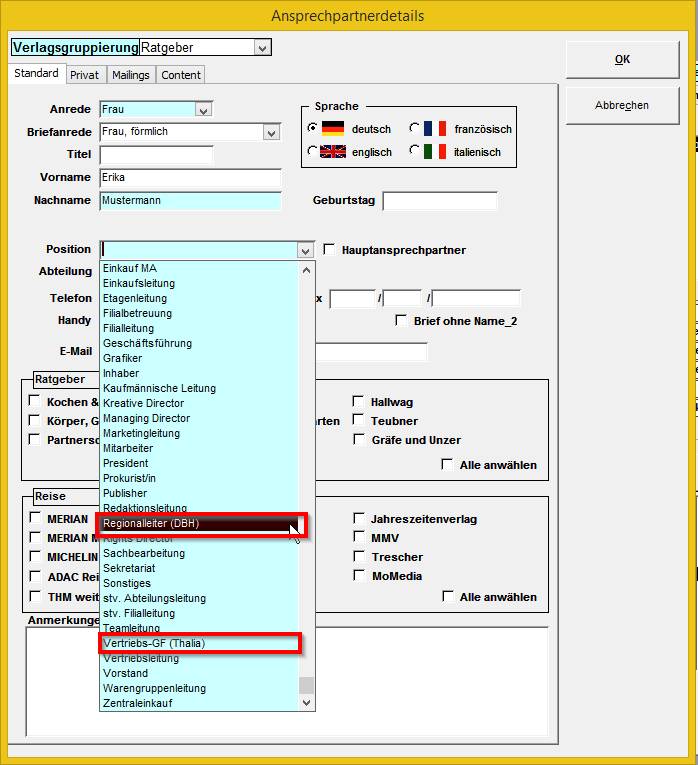Choose Mitarbeiter from the list

coord(199,448)
